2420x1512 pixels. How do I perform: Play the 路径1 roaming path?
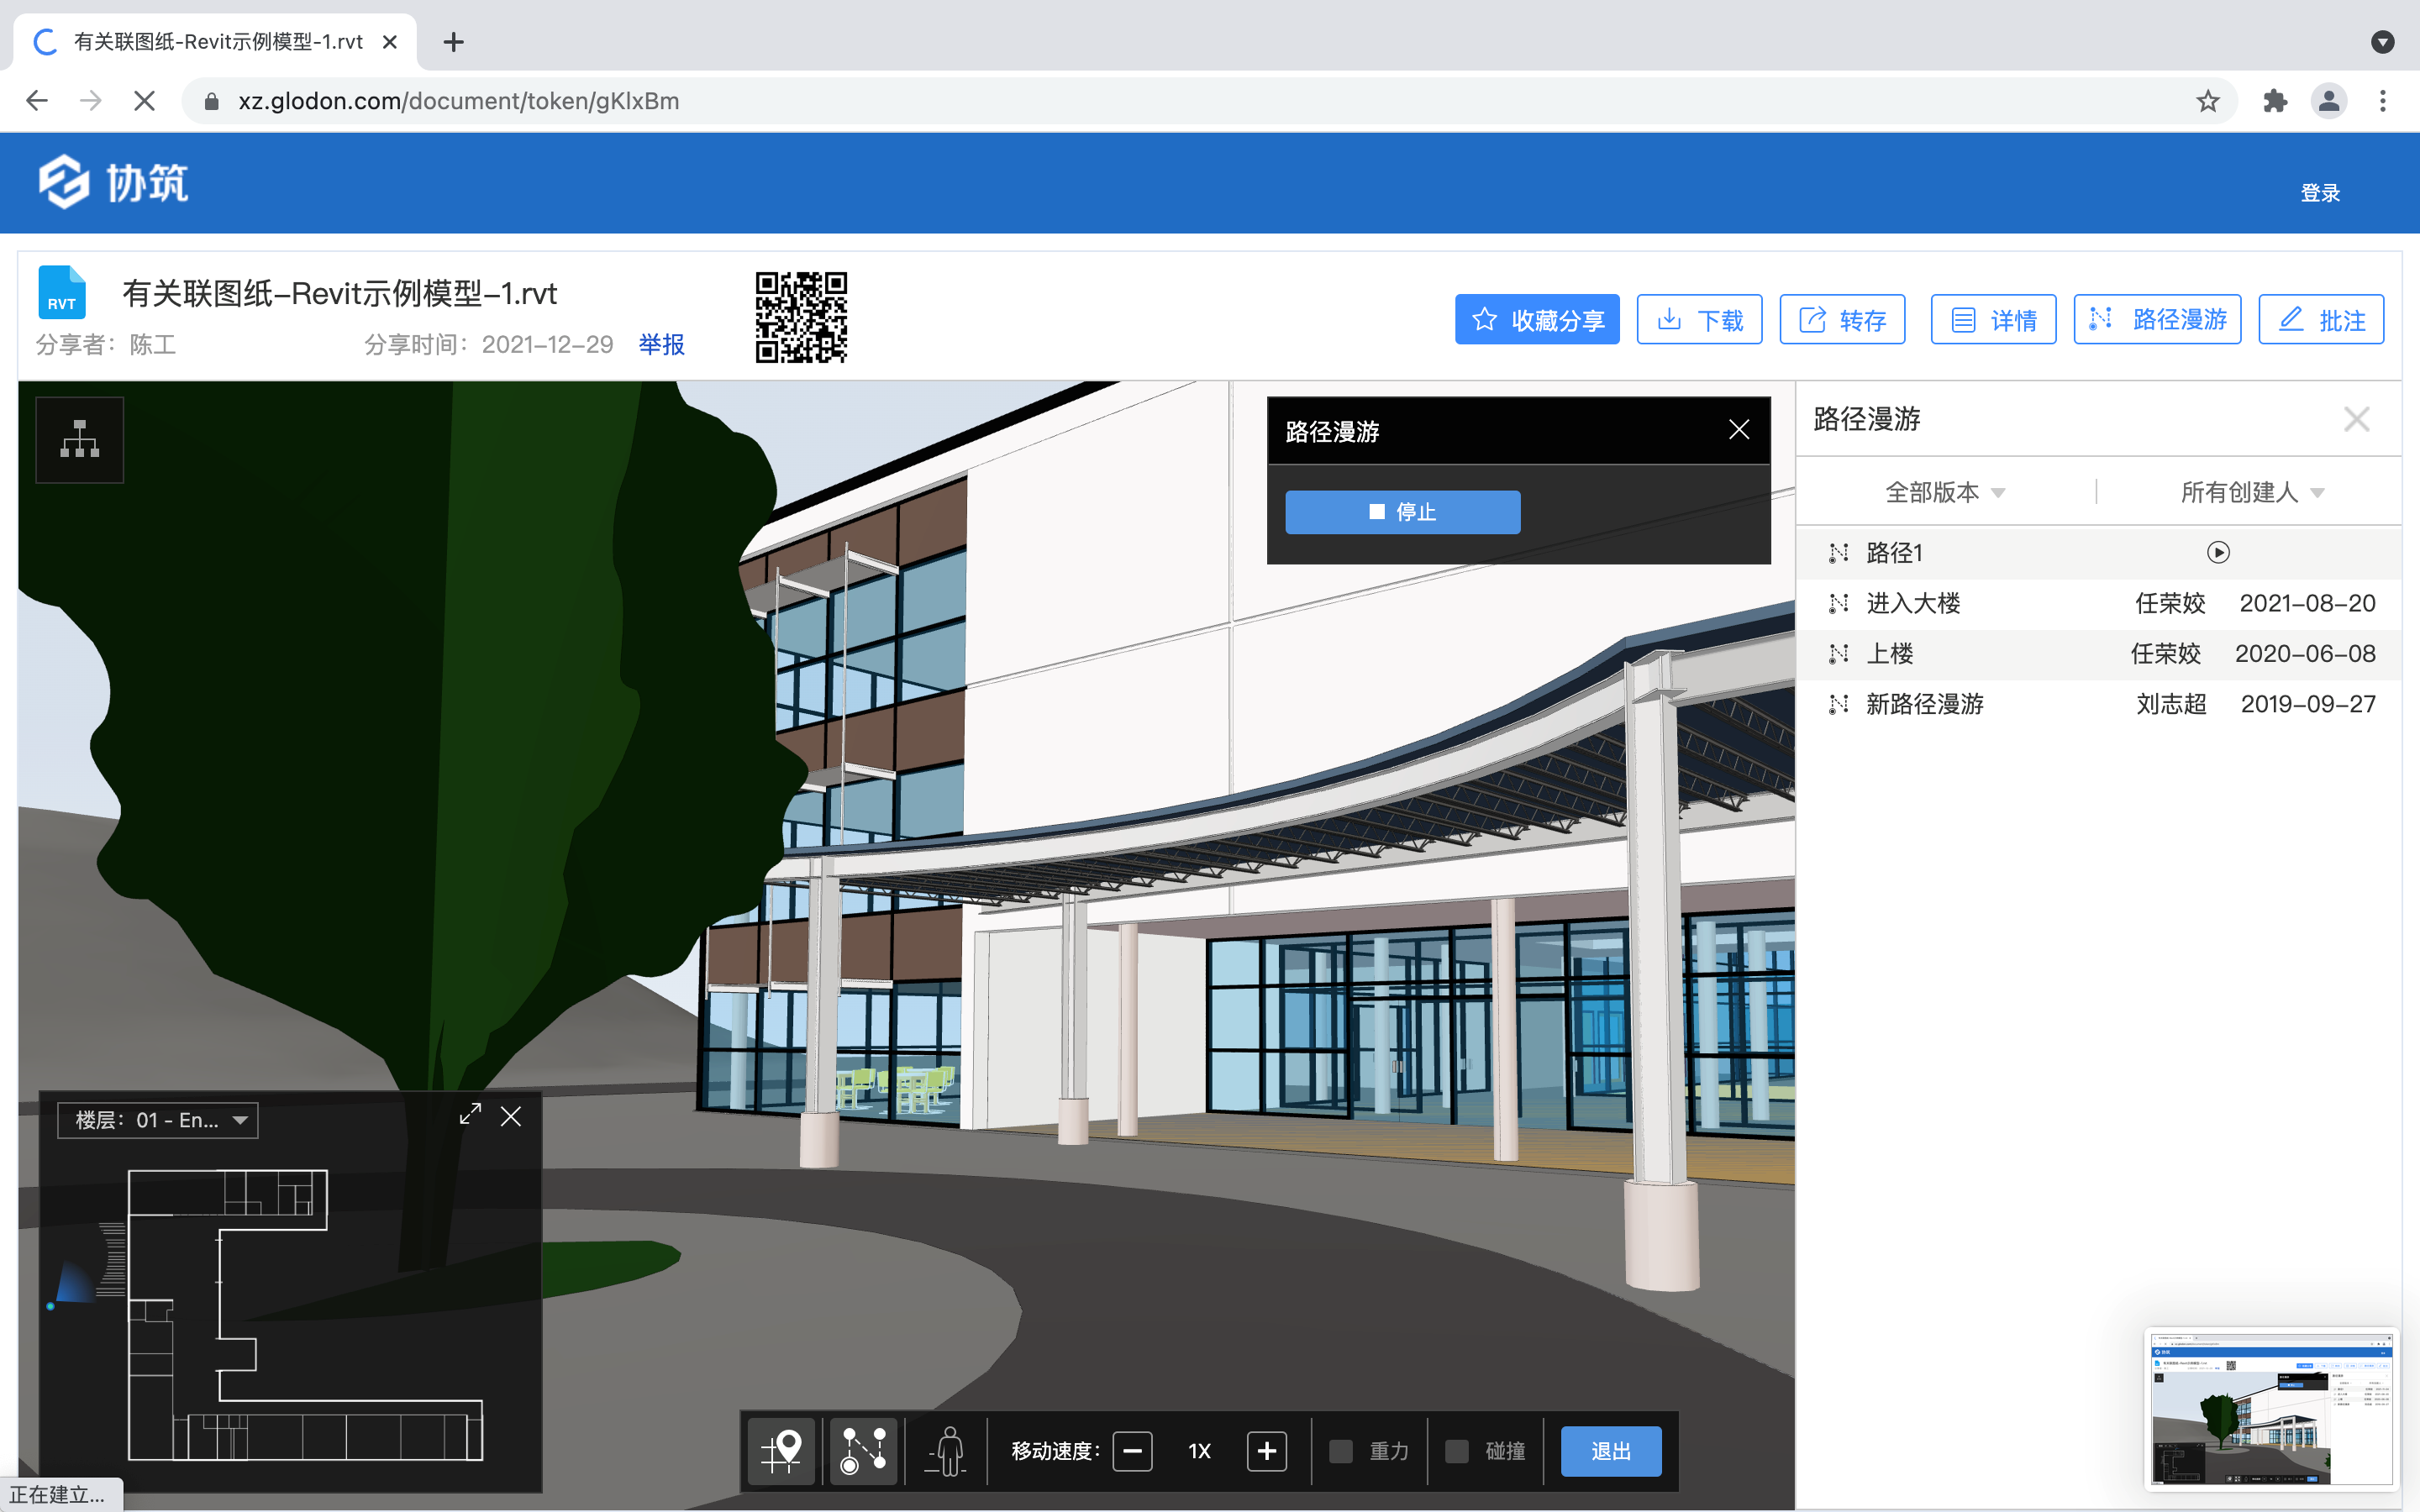(2218, 553)
